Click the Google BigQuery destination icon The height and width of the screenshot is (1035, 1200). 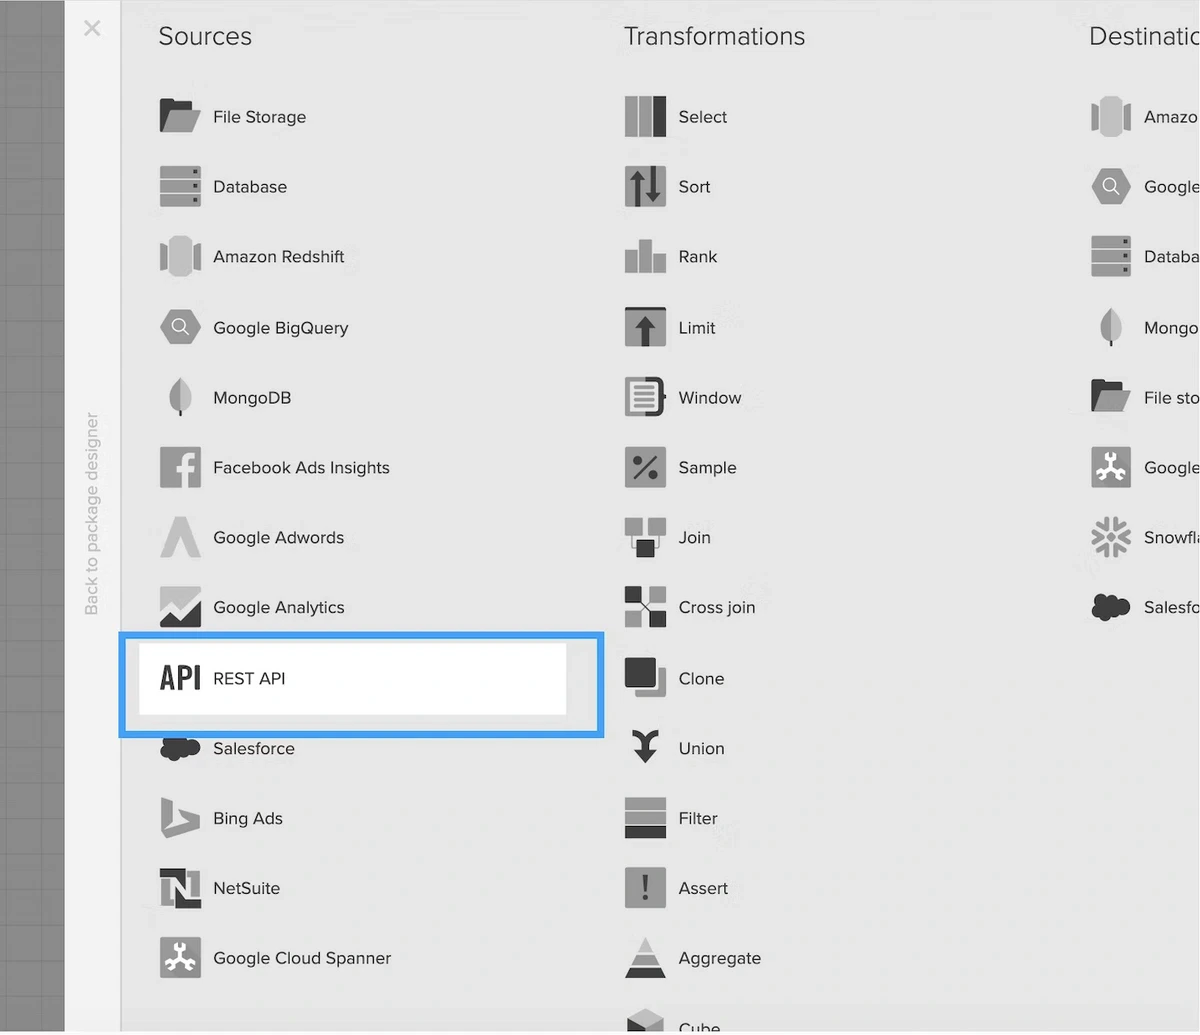coord(1111,186)
